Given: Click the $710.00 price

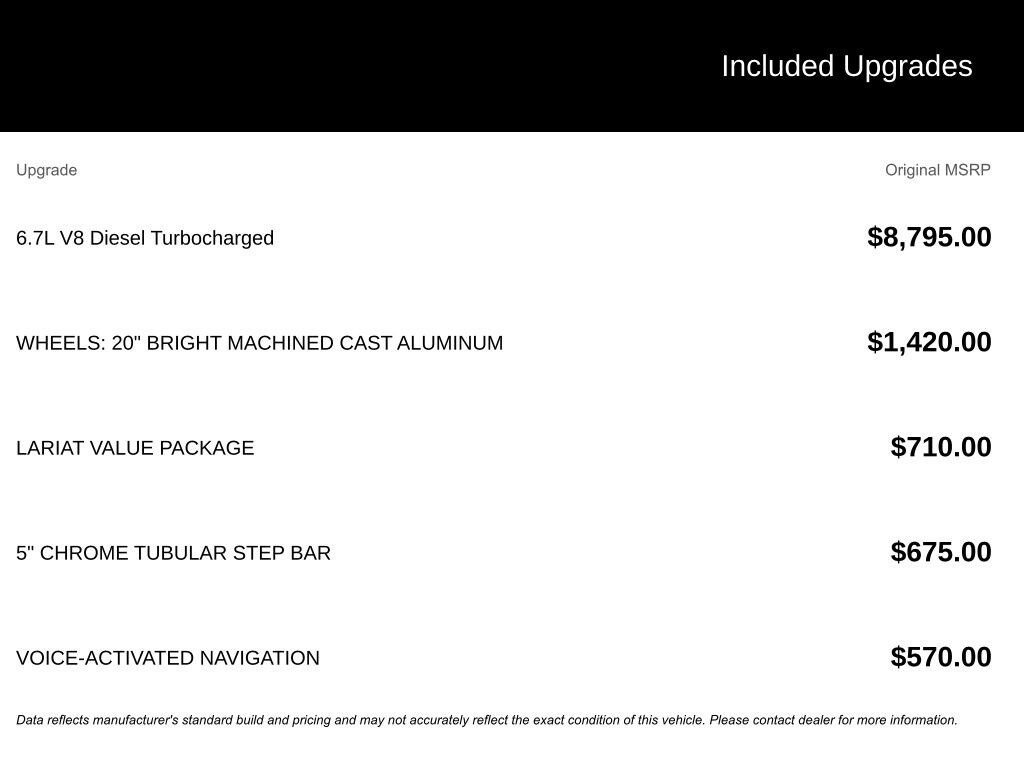Looking at the screenshot, I should coord(941,447).
